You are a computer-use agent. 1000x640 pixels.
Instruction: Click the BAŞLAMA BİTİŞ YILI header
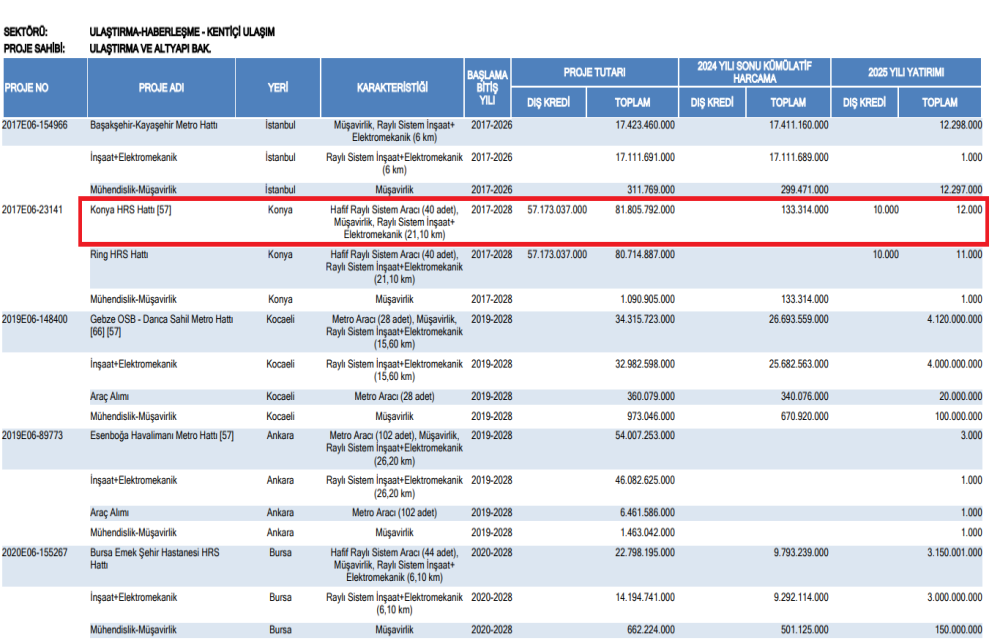[487, 88]
